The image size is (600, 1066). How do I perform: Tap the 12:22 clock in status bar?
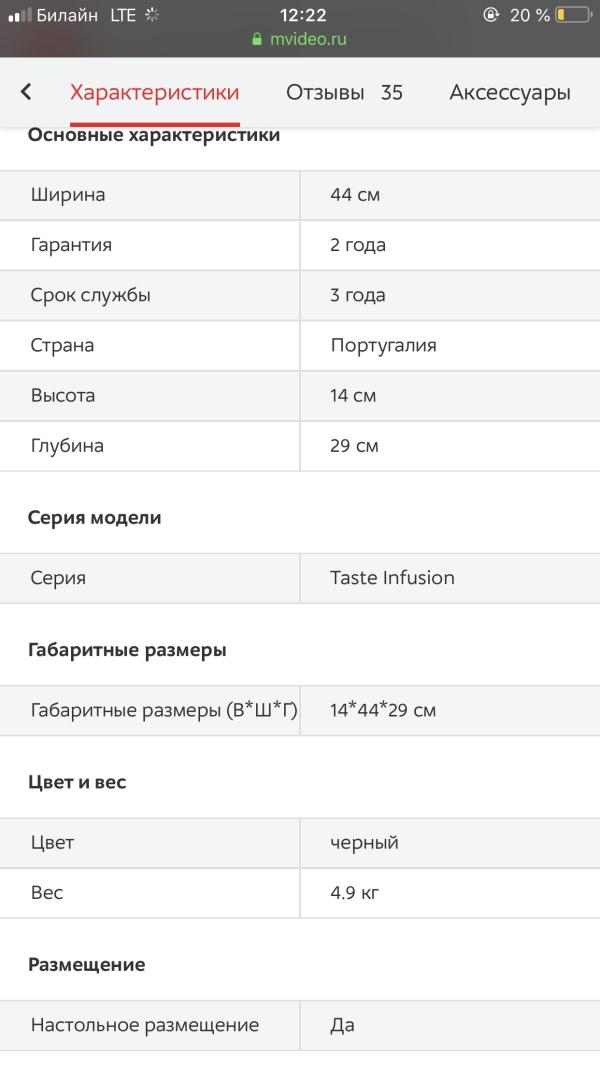click(303, 15)
